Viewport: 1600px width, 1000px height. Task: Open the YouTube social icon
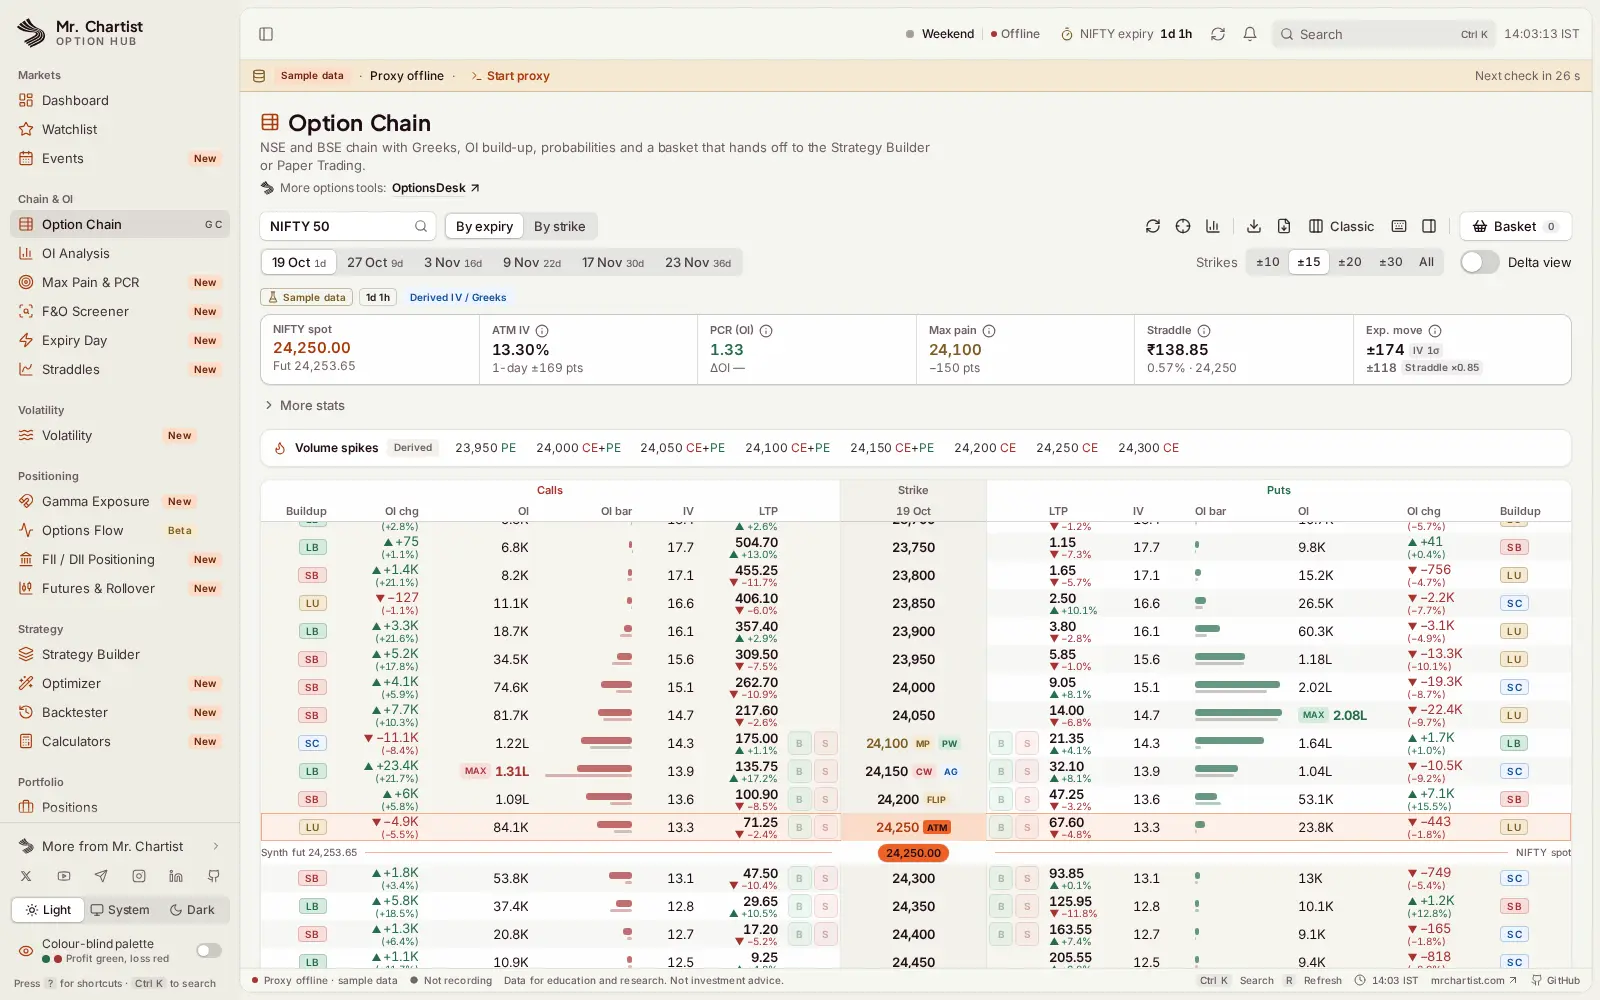point(64,876)
